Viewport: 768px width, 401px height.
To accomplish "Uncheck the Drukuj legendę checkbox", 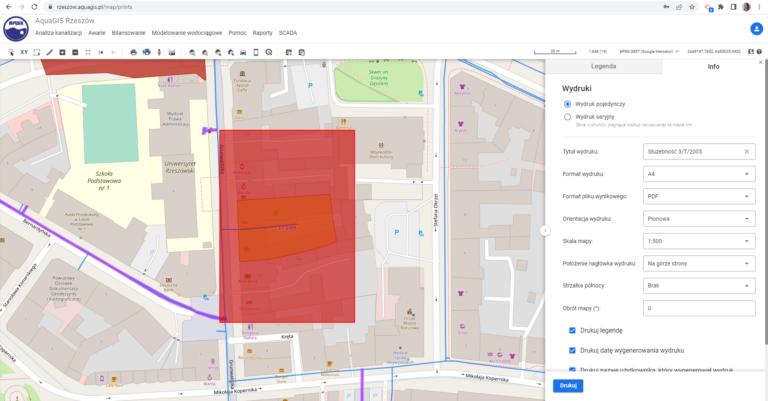I will 572,330.
